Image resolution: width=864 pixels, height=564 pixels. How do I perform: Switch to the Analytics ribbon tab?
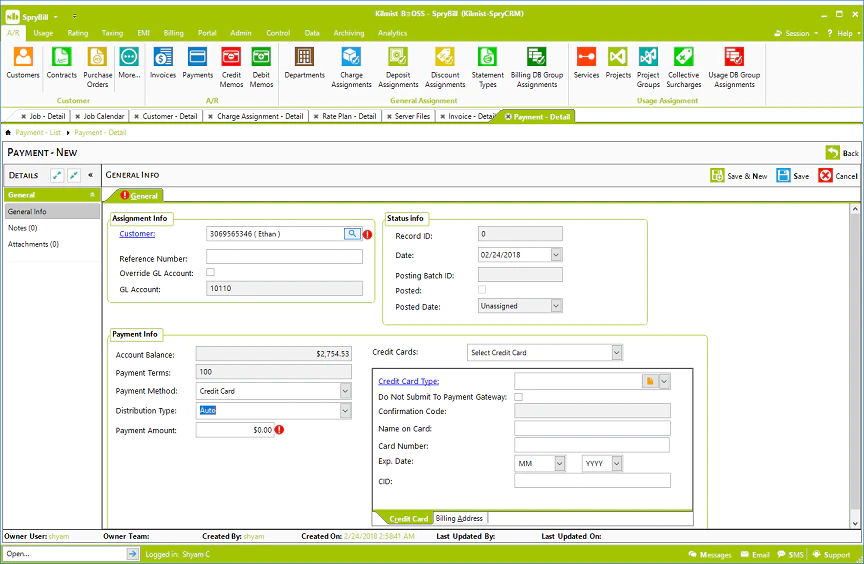(x=392, y=33)
